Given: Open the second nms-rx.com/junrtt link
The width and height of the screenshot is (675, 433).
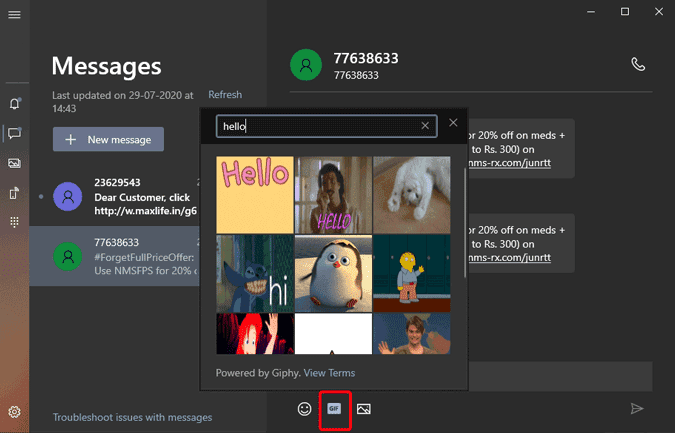Looking at the screenshot, I should 509,258.
